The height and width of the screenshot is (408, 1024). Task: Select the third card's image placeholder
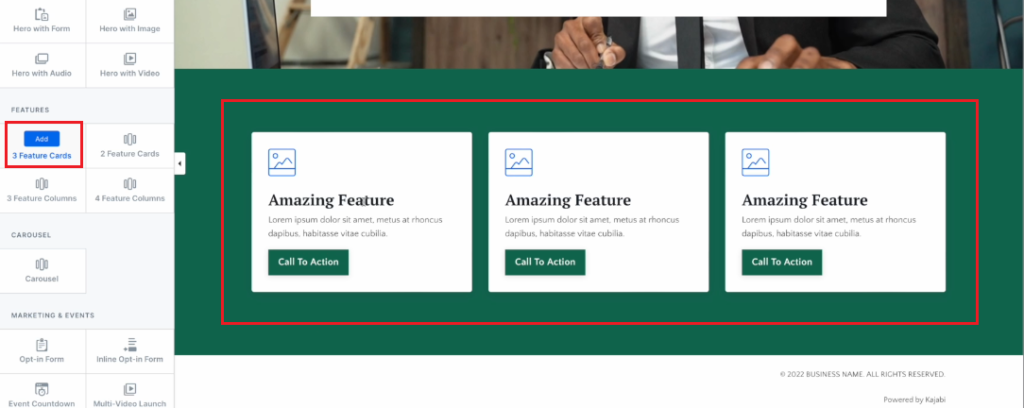(x=755, y=162)
